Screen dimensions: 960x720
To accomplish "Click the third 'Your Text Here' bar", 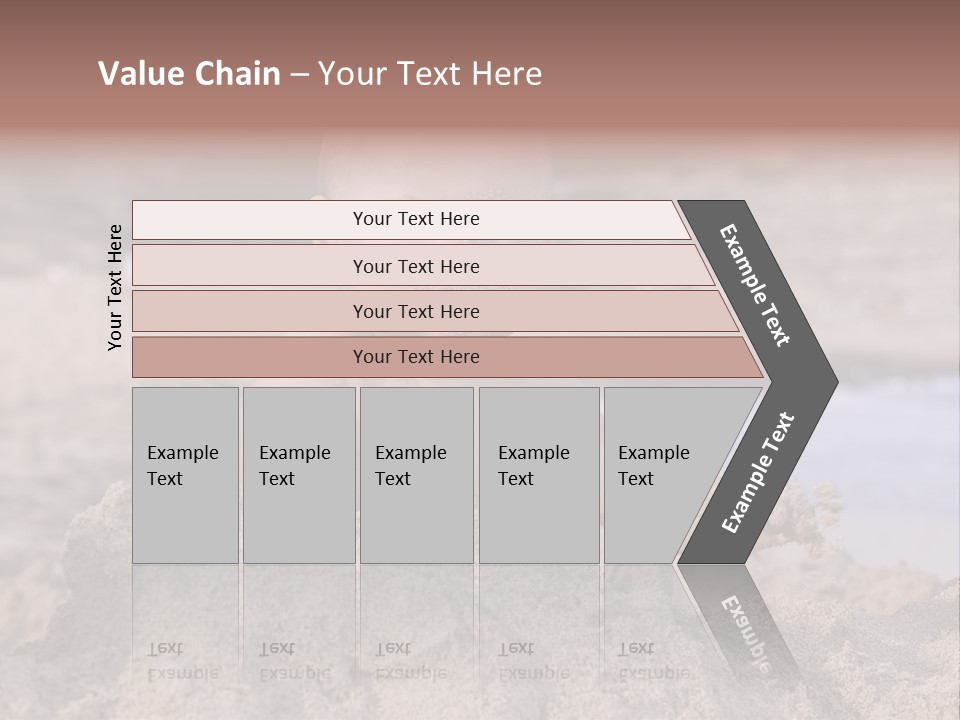I will (x=416, y=312).
